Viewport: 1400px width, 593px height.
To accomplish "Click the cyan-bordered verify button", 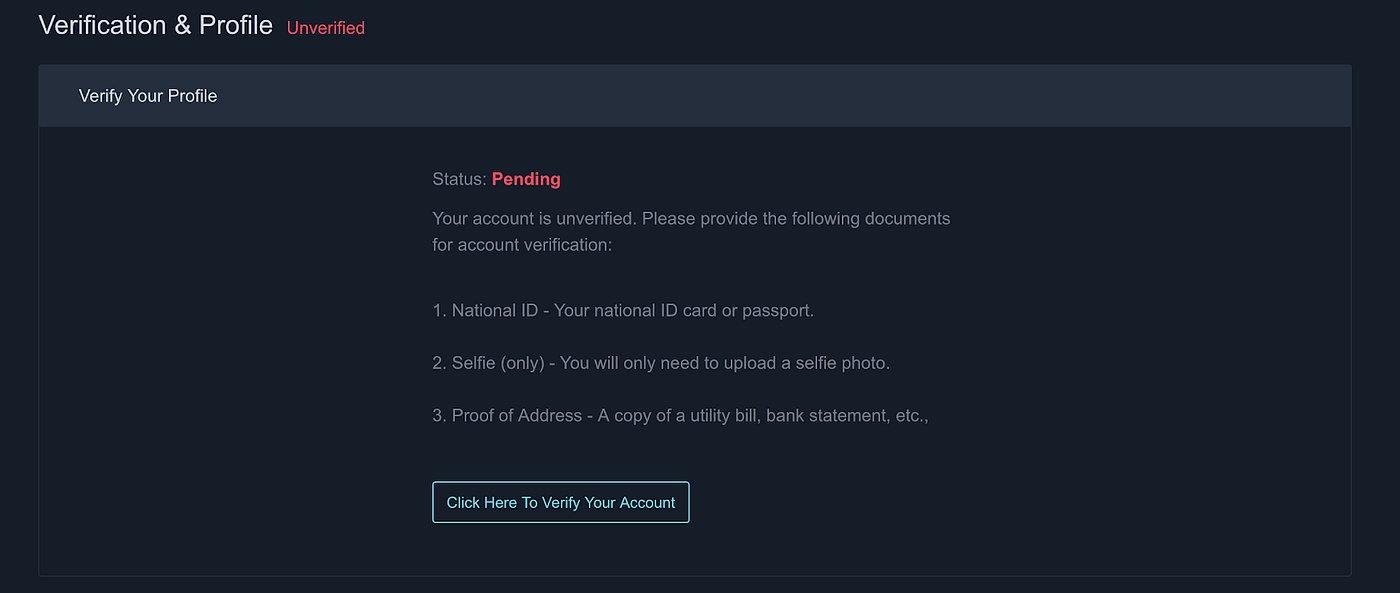I will (x=560, y=502).
